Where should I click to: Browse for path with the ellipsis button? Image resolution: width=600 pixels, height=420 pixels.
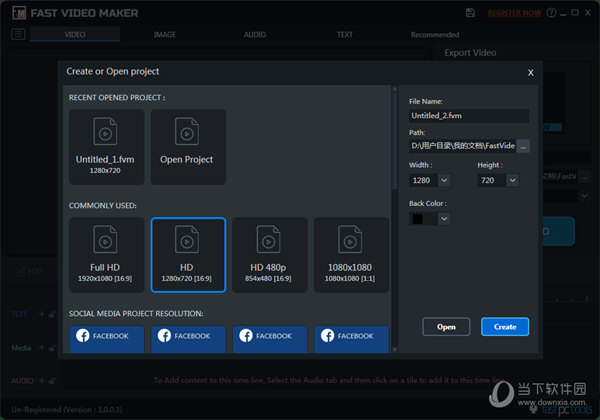(523, 146)
